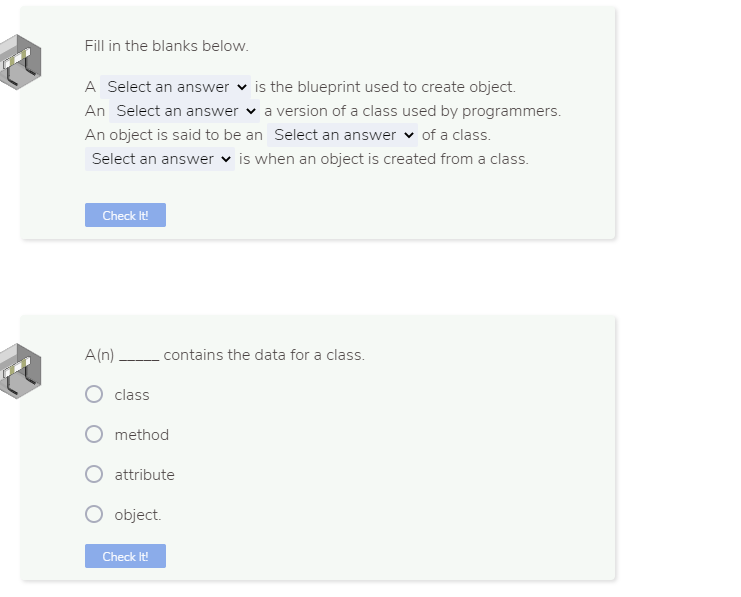Click the "Fill in the blanks below." heading
Image resolution: width=741 pixels, height=597 pixels.
coord(167,46)
